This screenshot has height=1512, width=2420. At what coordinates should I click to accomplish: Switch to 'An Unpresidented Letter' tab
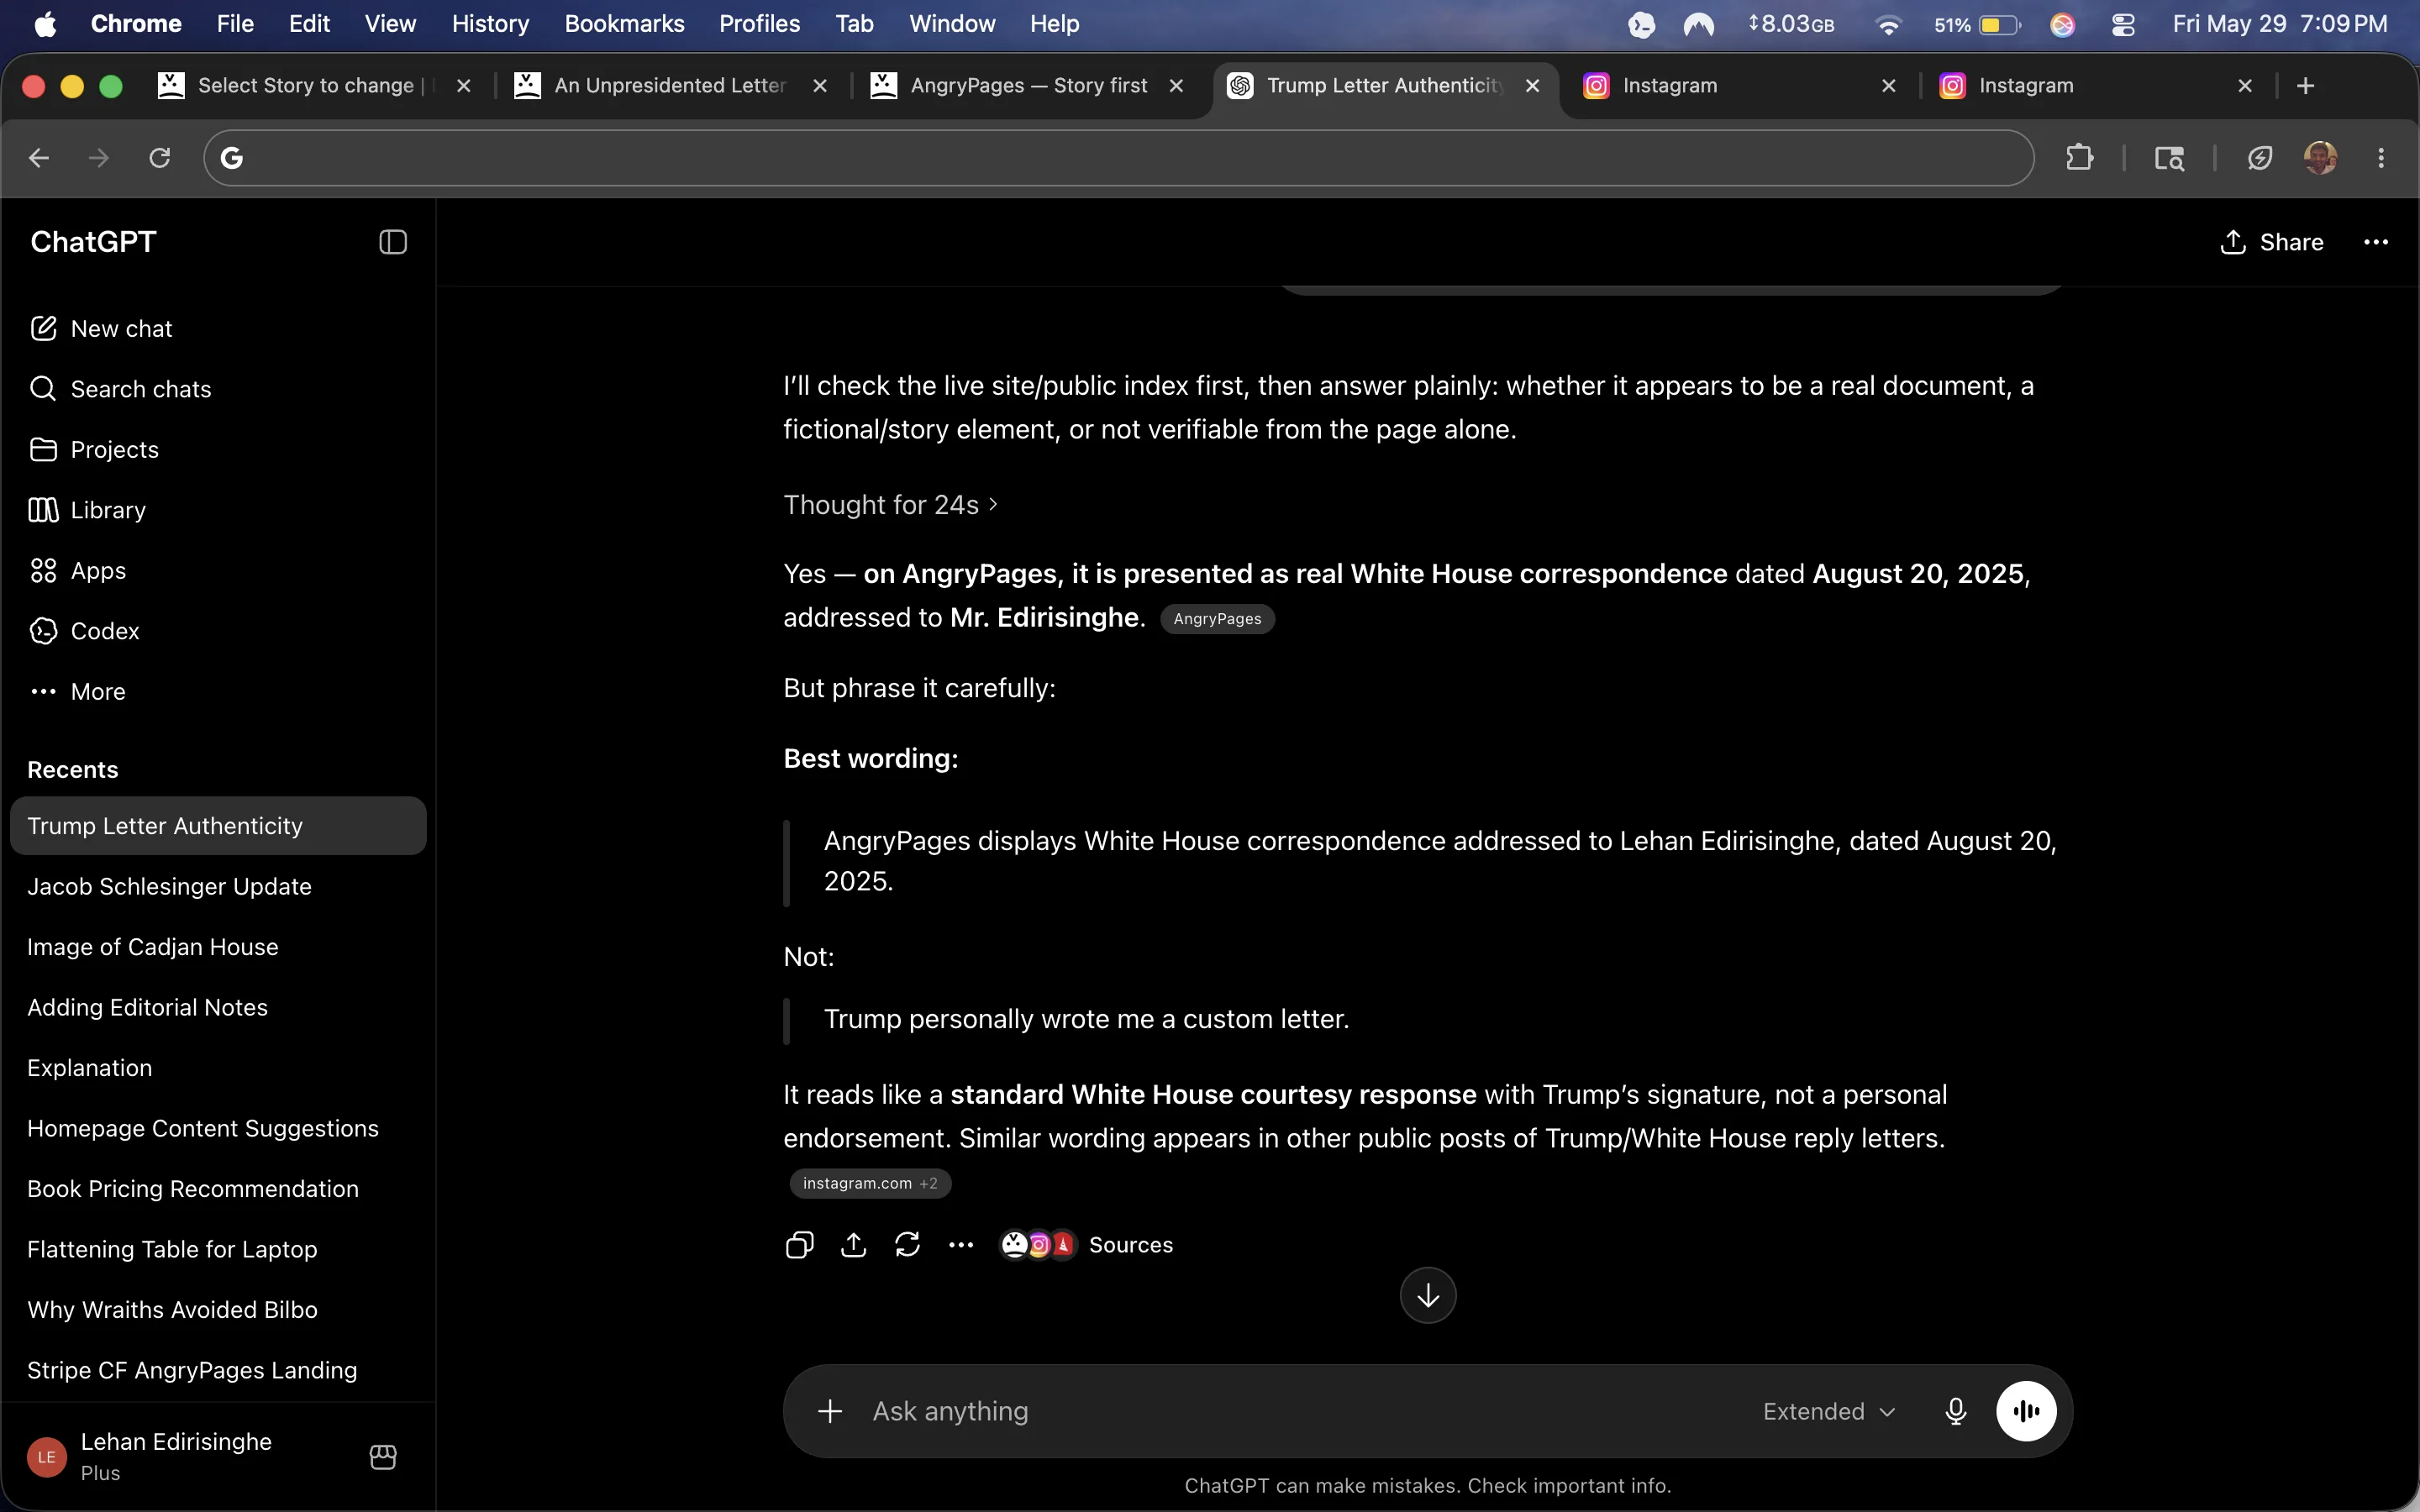tap(658, 86)
